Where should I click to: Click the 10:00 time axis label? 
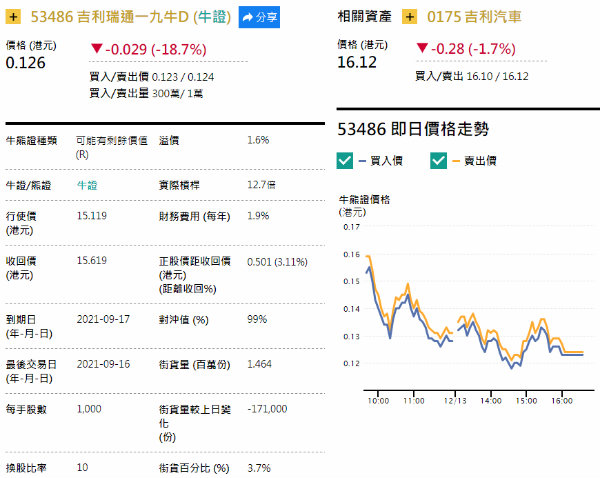pos(378,401)
